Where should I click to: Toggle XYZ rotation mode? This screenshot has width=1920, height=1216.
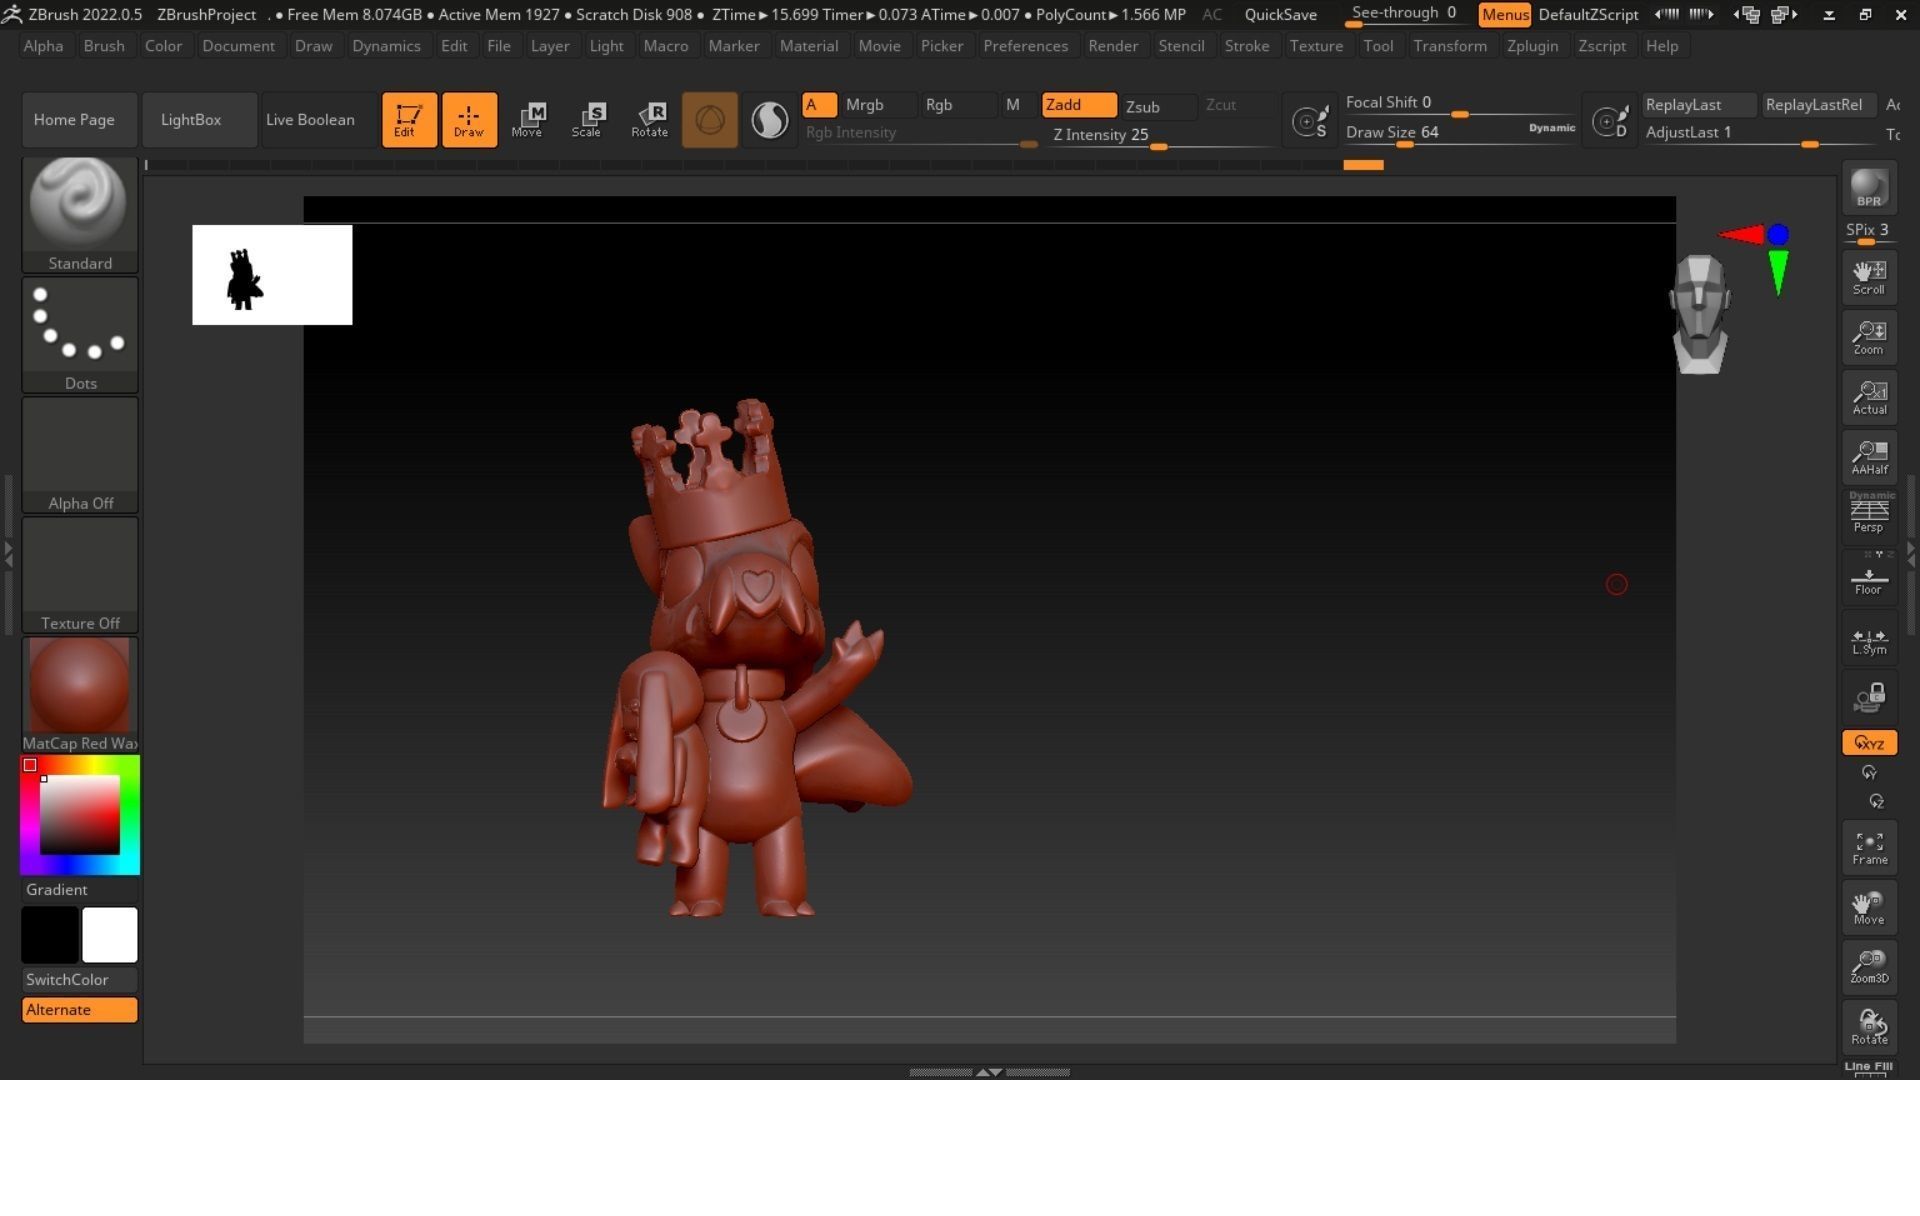[1869, 743]
